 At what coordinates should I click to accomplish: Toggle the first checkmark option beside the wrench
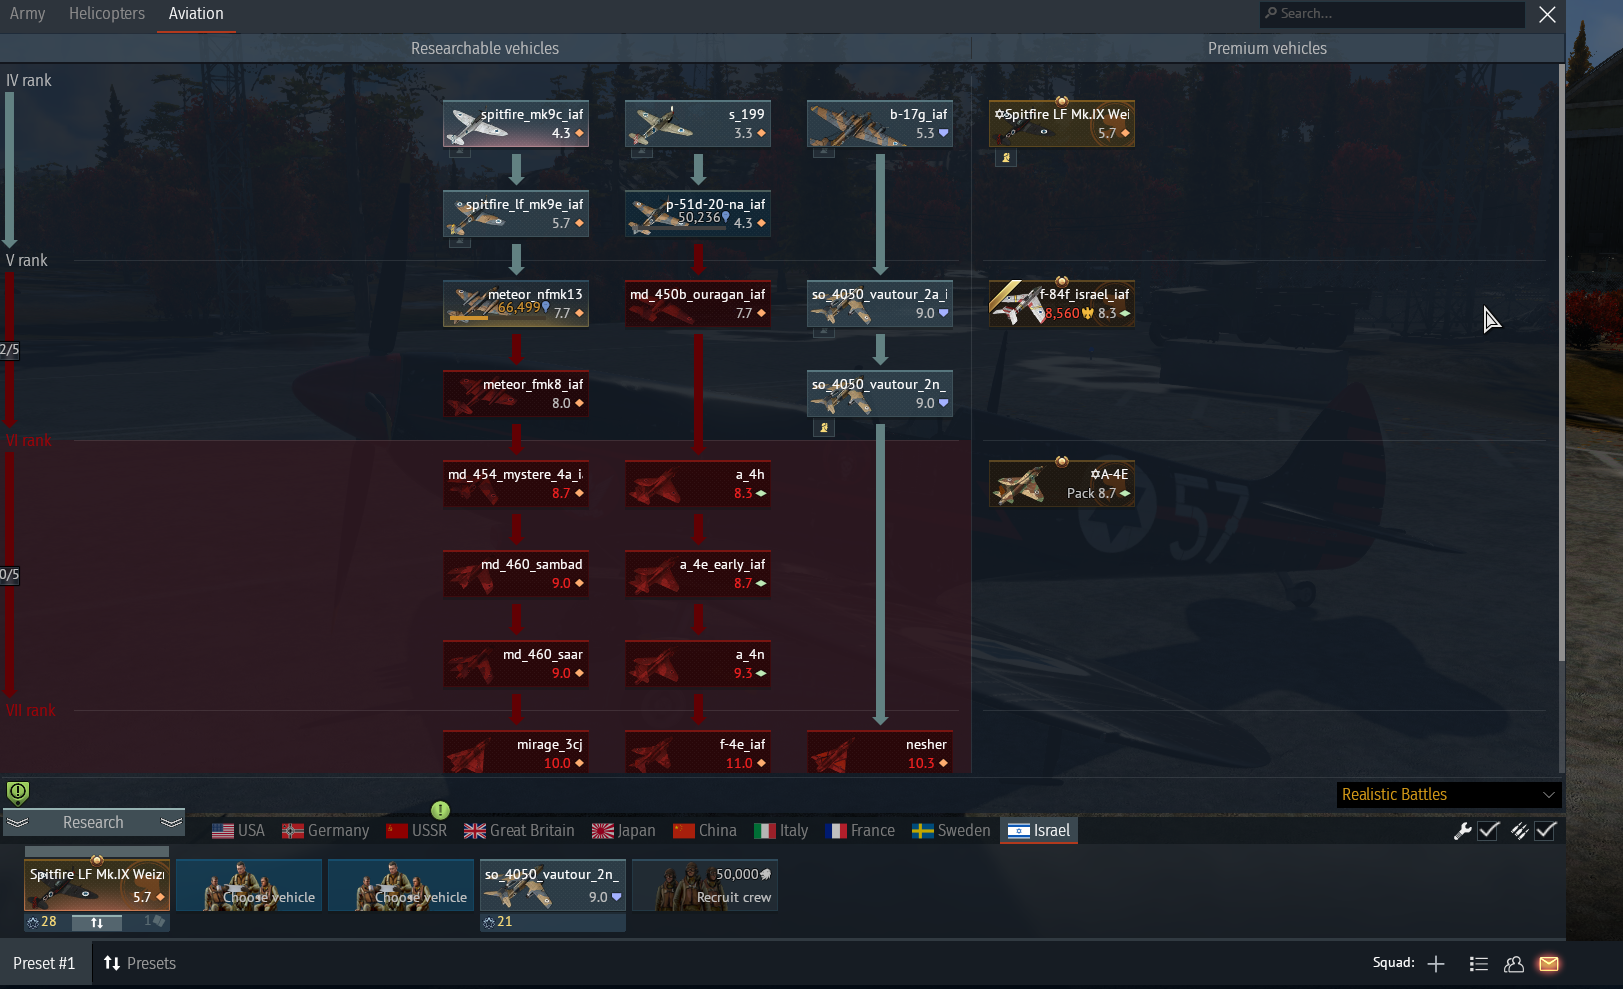(x=1489, y=830)
